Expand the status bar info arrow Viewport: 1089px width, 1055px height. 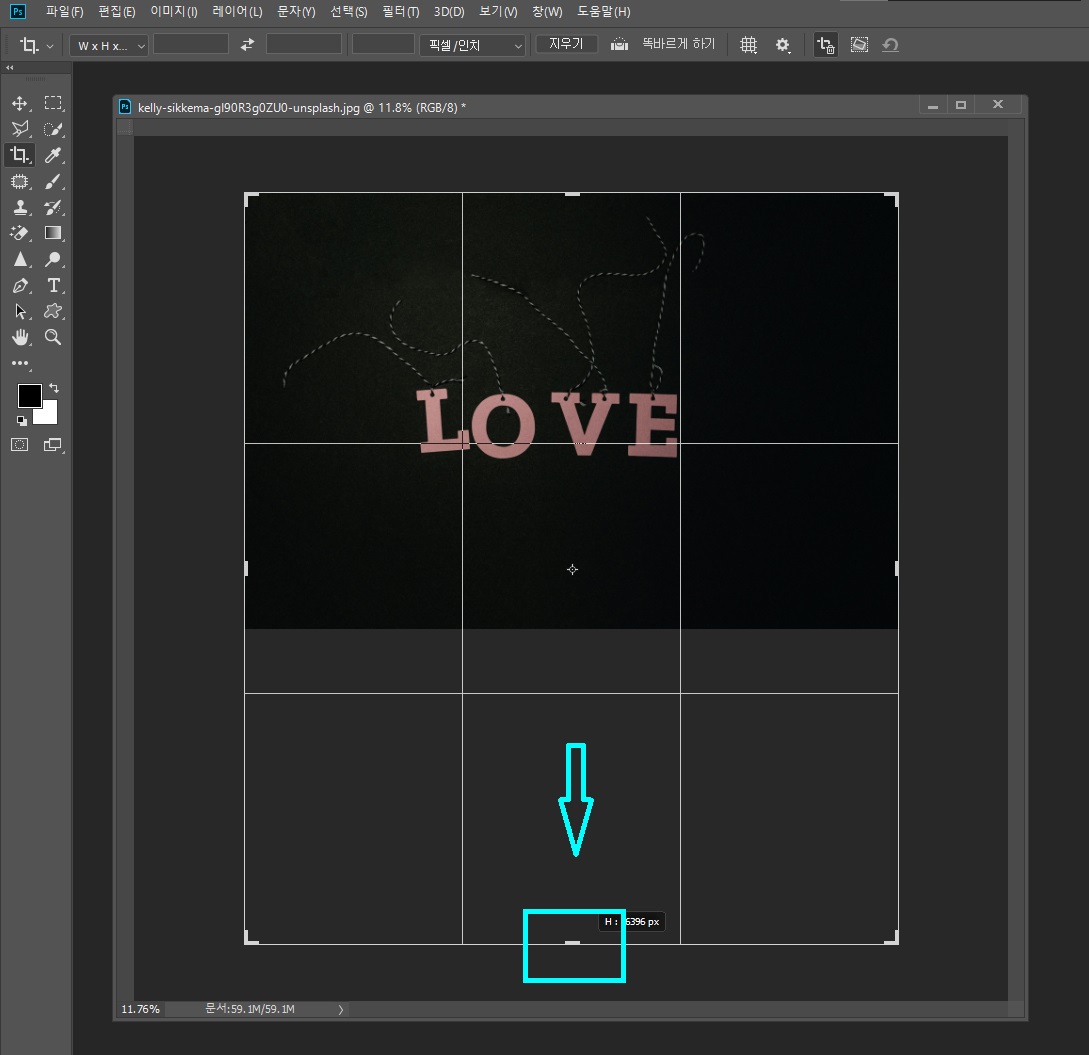tap(341, 1009)
